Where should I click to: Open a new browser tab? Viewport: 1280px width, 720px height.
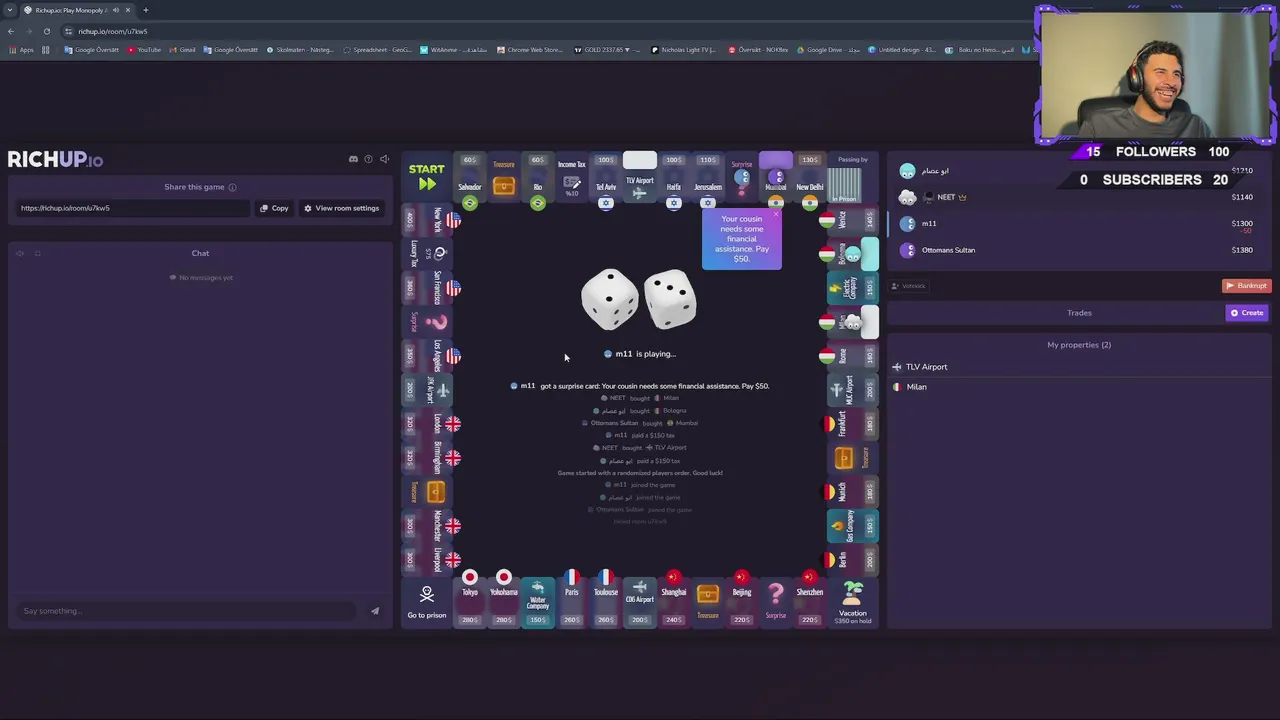145,10
